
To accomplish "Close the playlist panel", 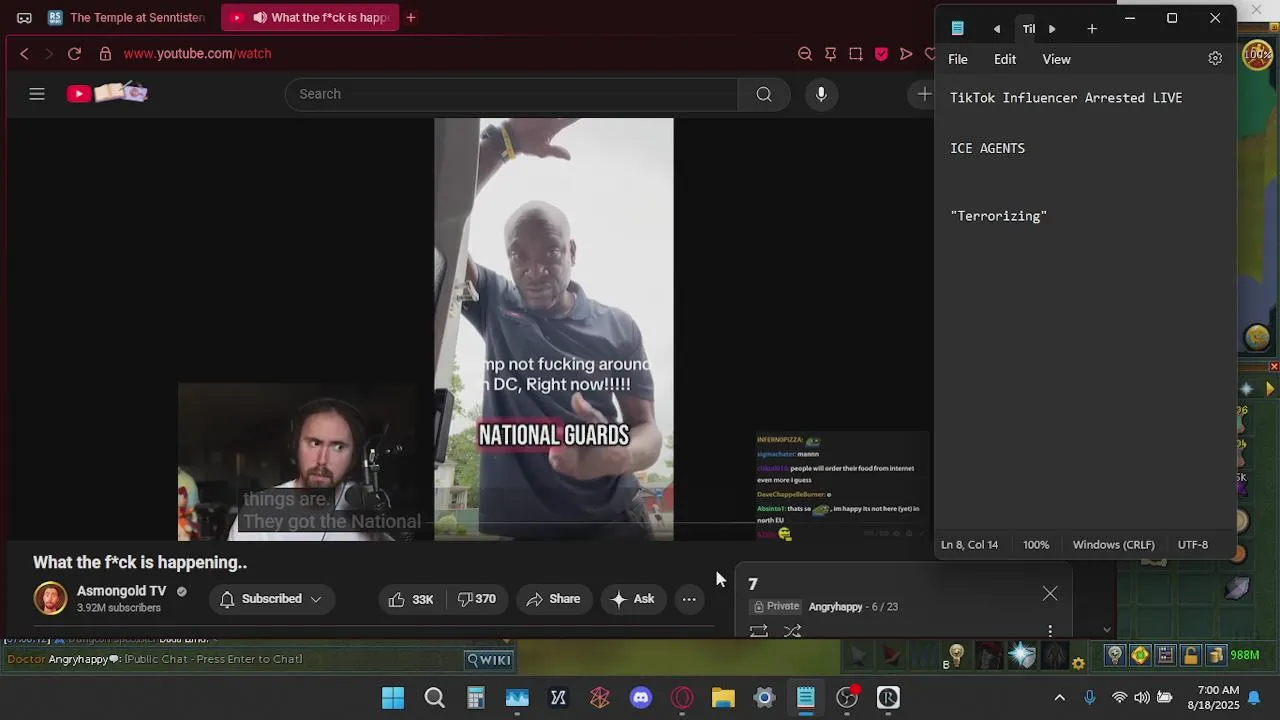I will (1050, 594).
